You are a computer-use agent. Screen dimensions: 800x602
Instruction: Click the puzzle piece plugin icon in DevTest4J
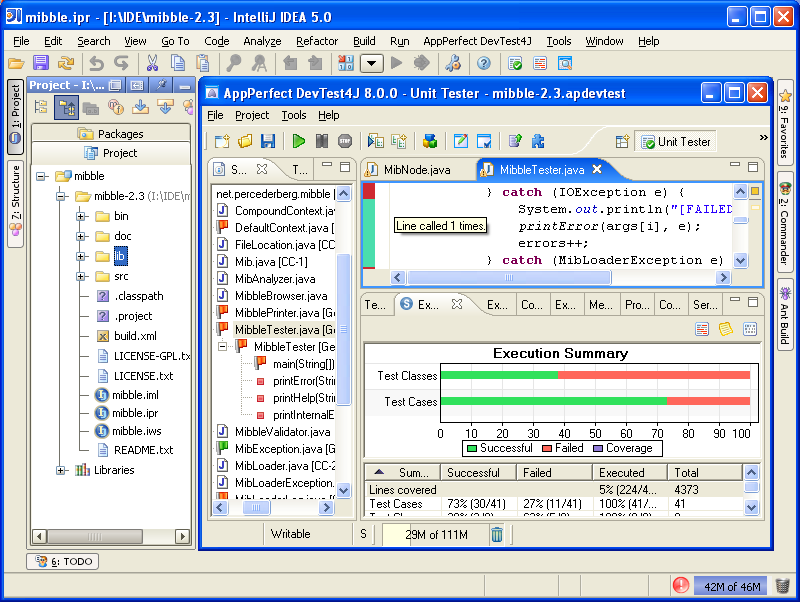[x=538, y=141]
